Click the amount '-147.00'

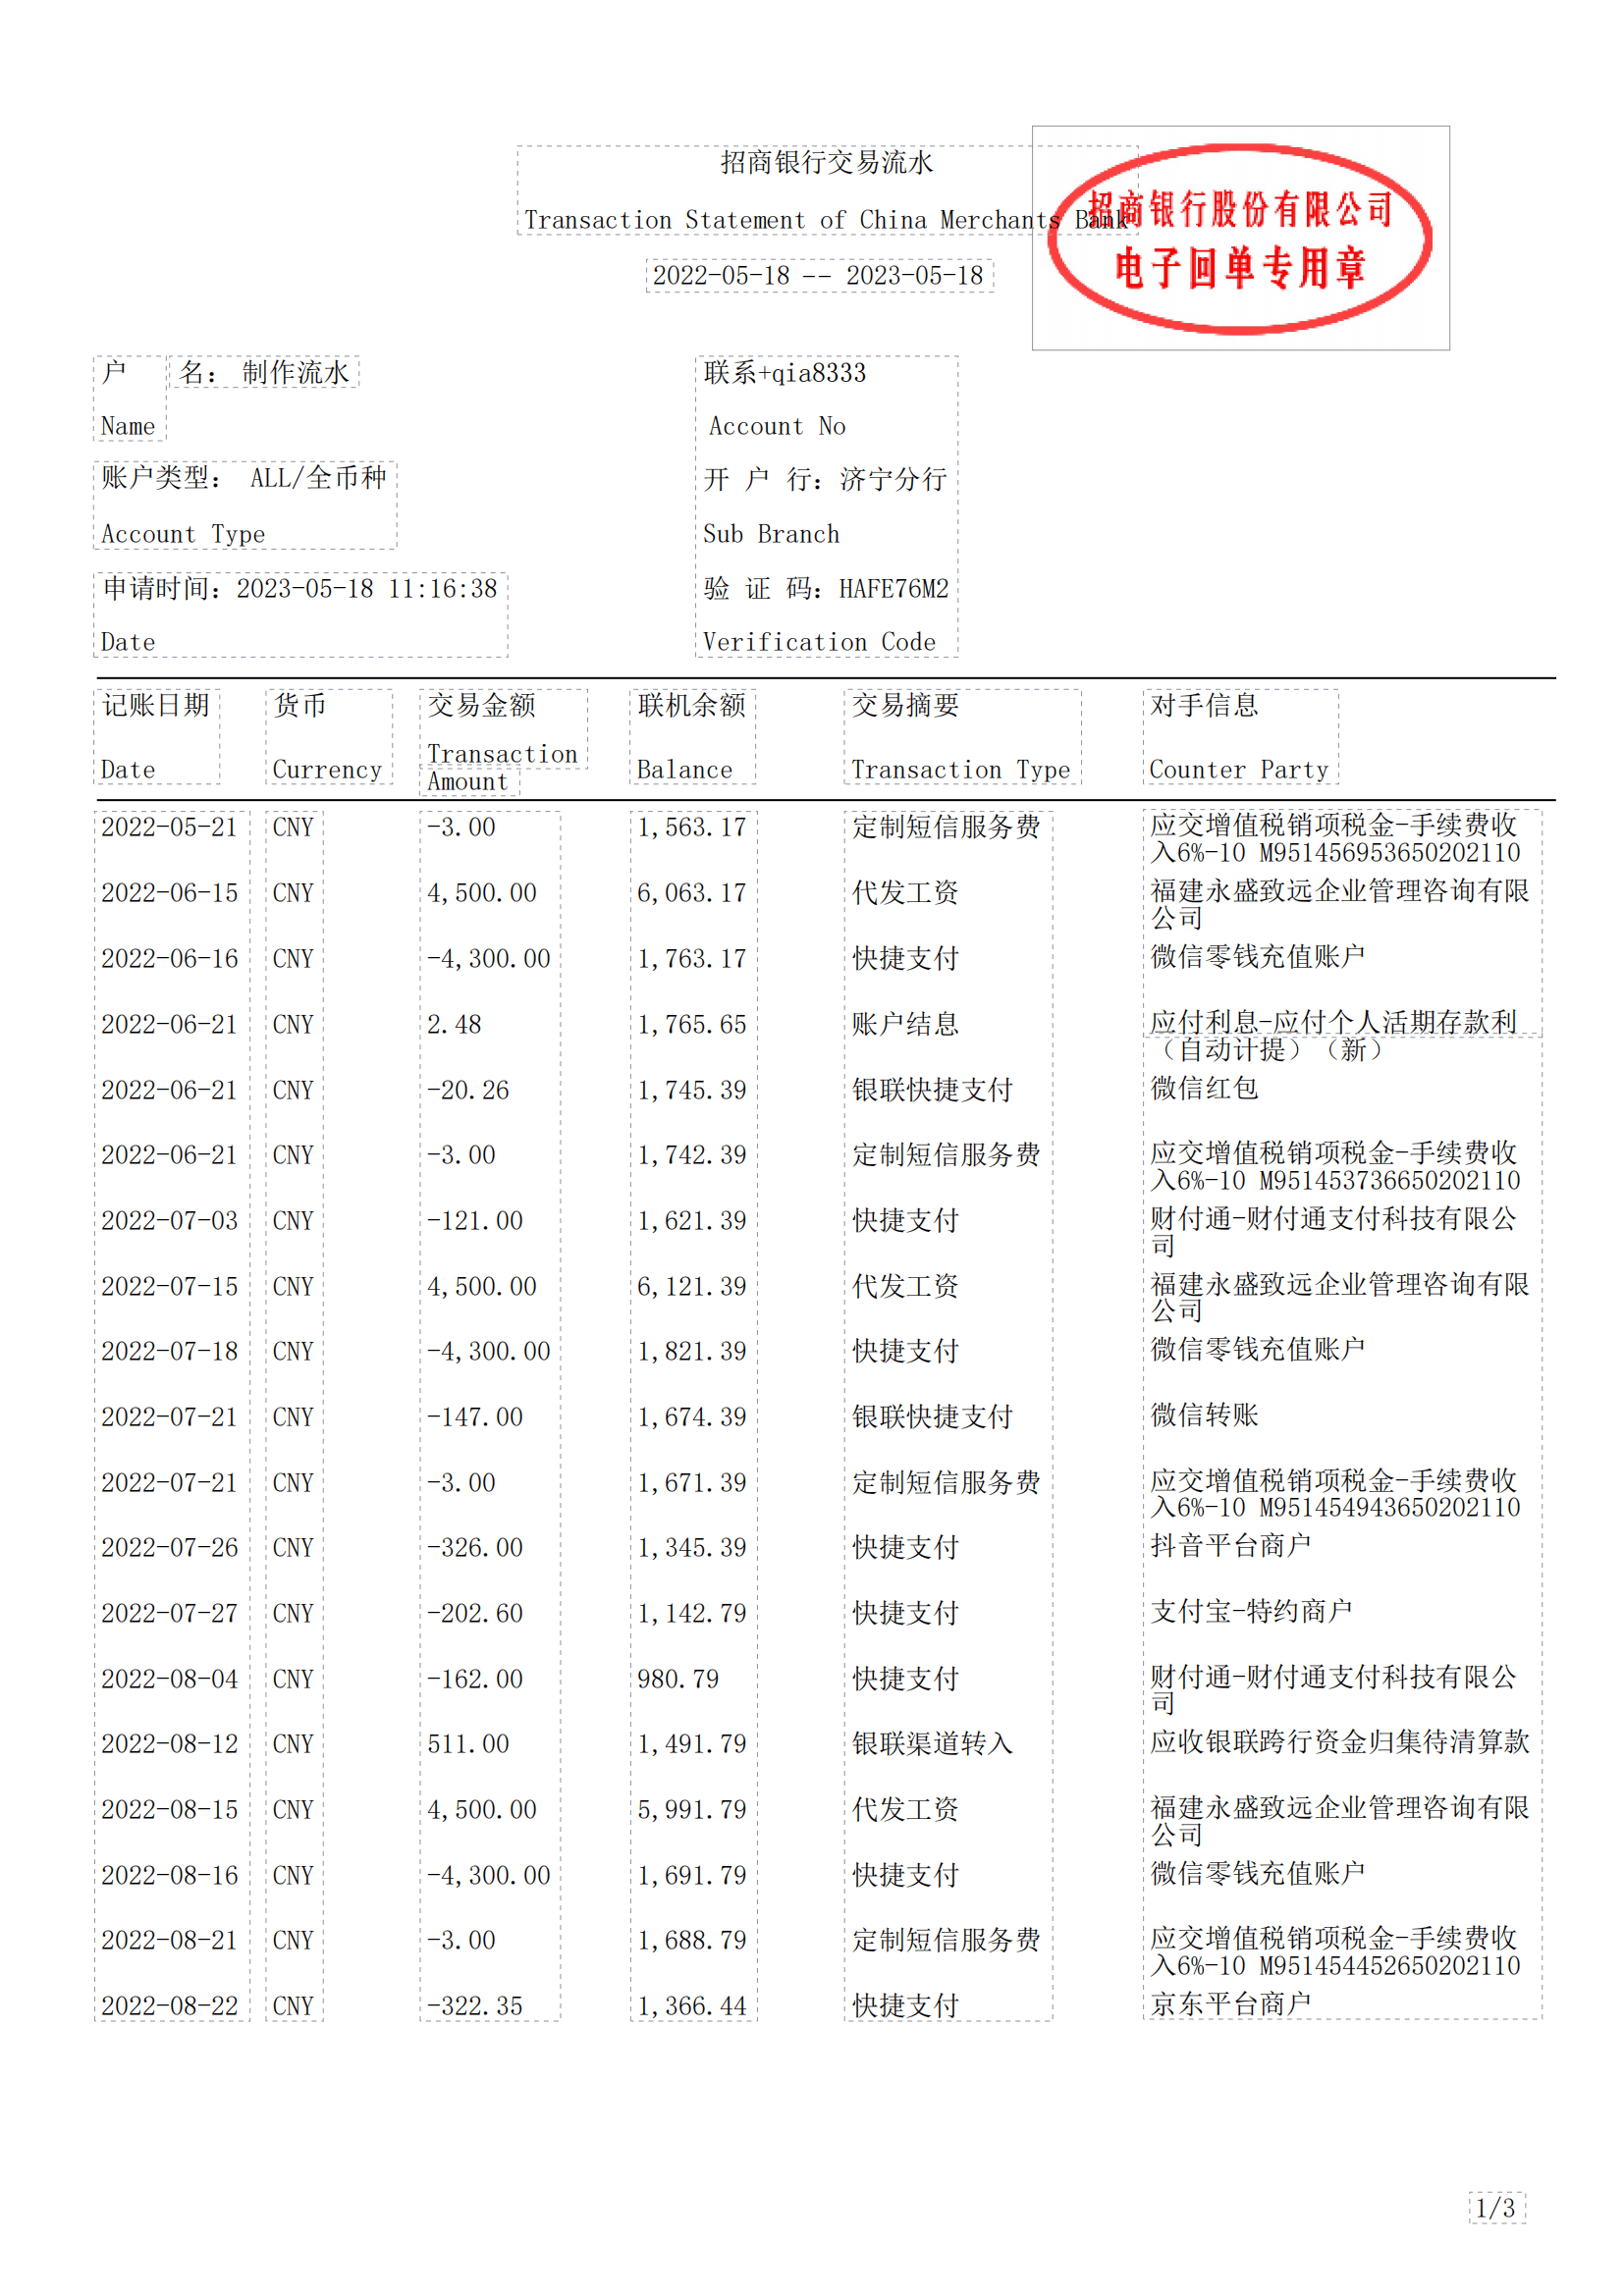[x=475, y=1416]
